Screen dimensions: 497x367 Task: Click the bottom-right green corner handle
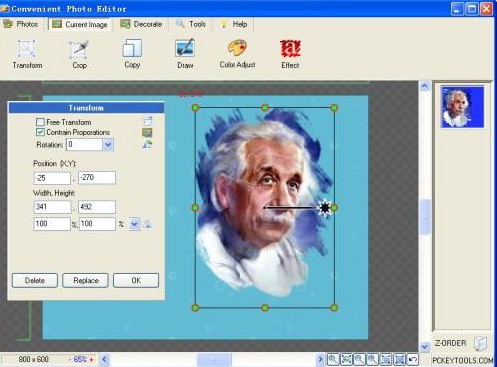(x=334, y=308)
